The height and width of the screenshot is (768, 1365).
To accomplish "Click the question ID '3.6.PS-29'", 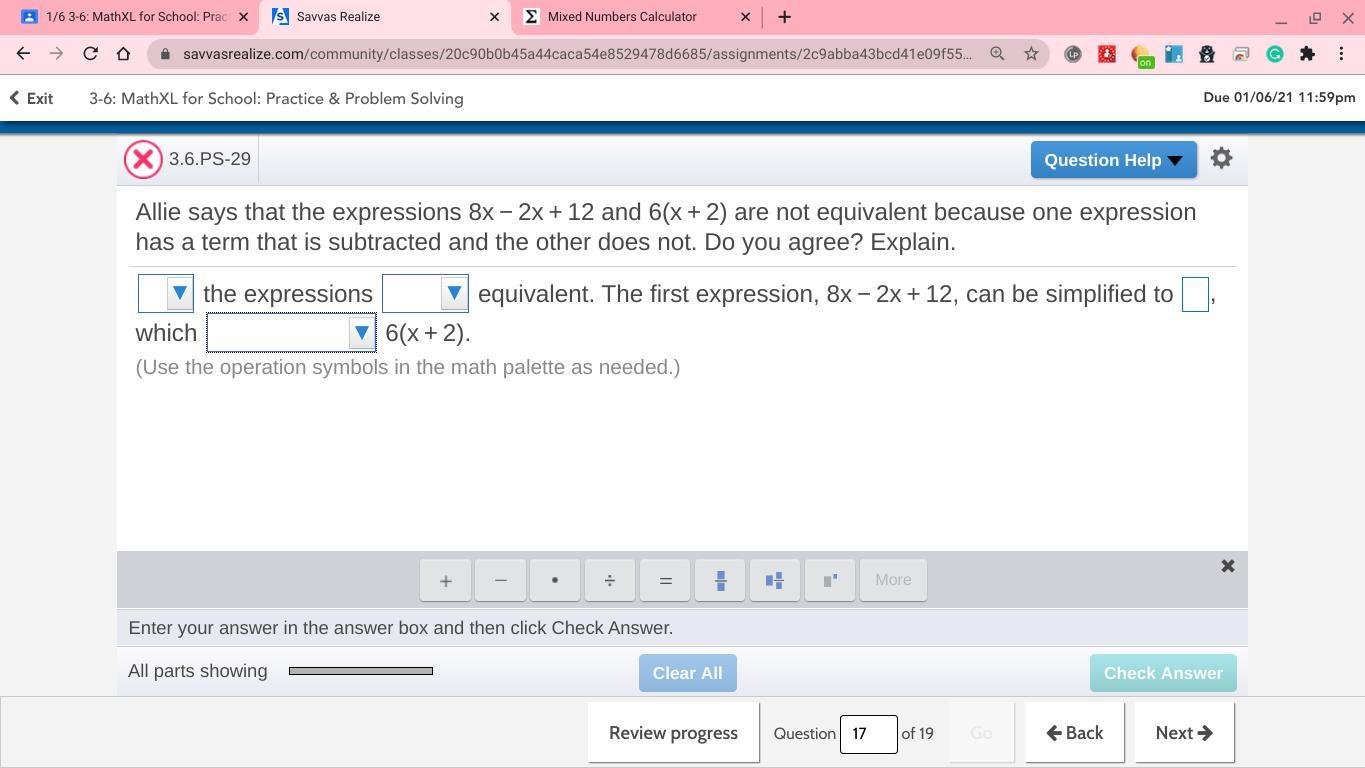I will click(210, 159).
